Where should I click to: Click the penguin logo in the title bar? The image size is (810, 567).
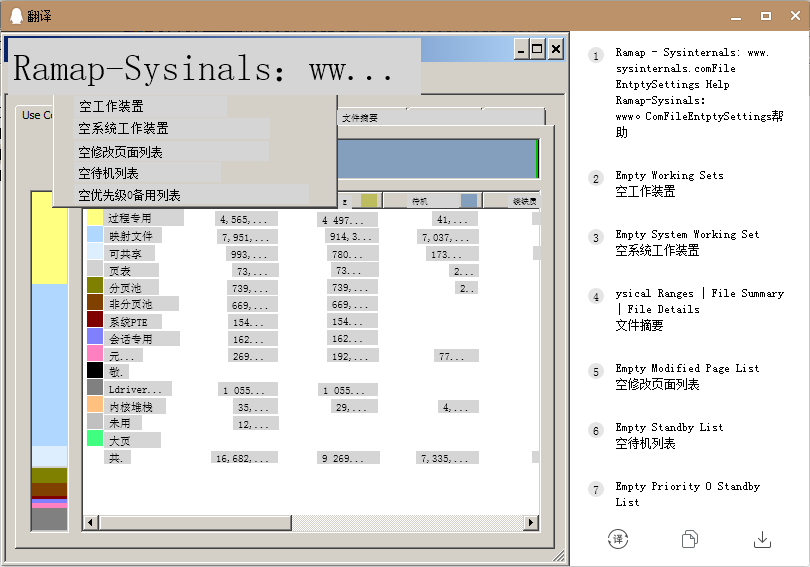[x=17, y=15]
